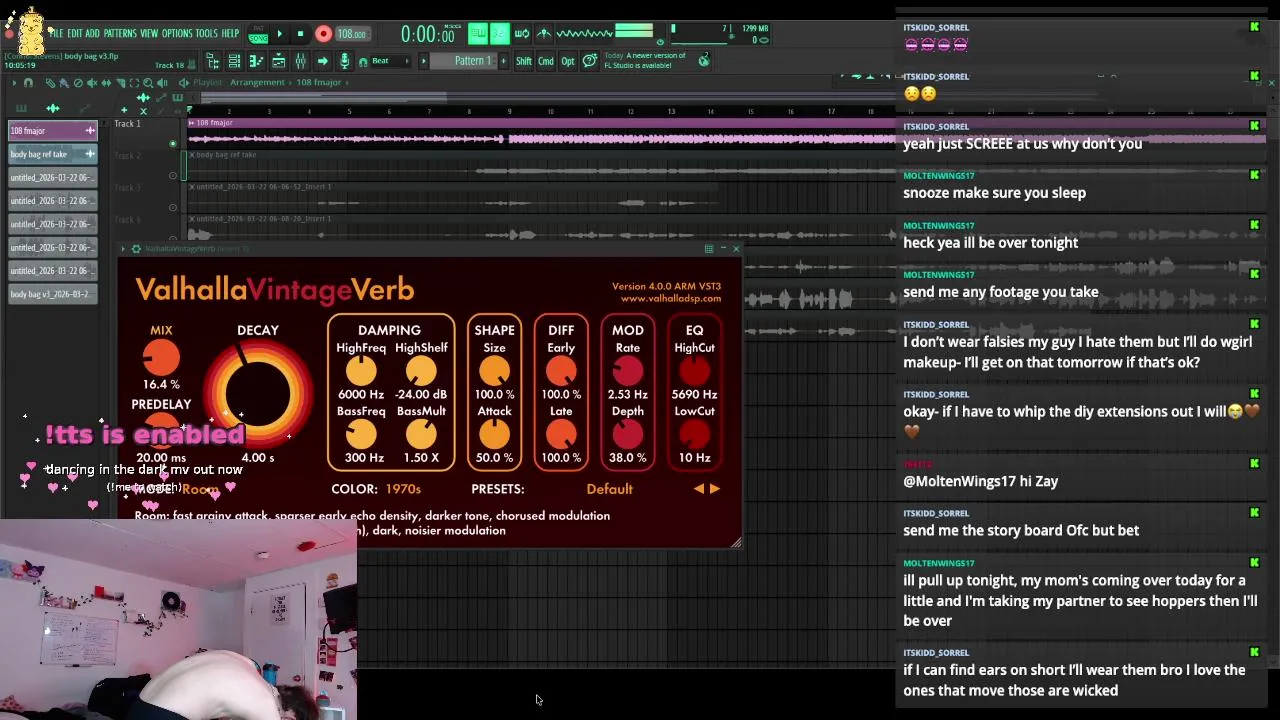This screenshot has width=1280, height=720.
Task: Open the EDIT menu
Action: [75, 33]
